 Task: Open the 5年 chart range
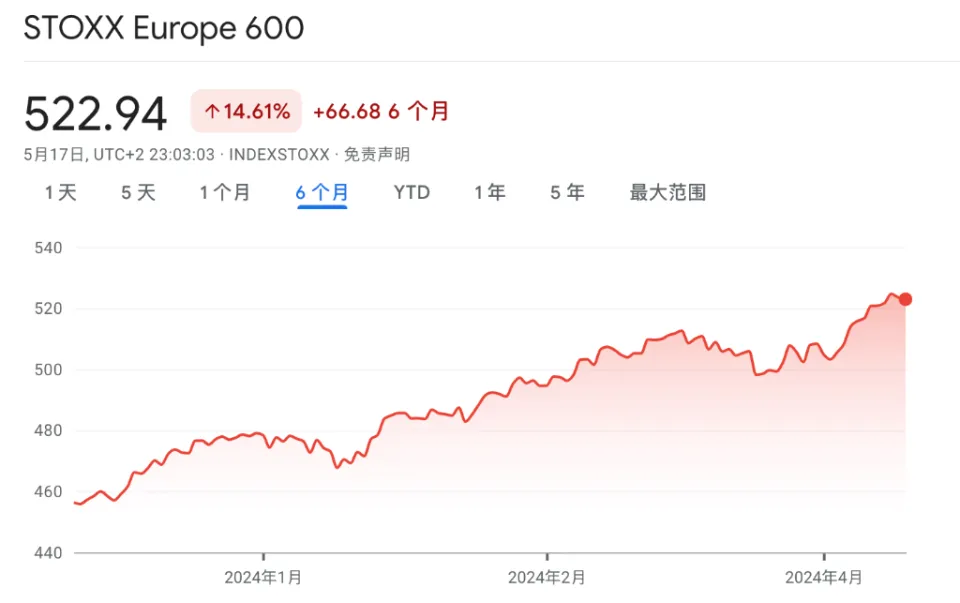tap(567, 192)
